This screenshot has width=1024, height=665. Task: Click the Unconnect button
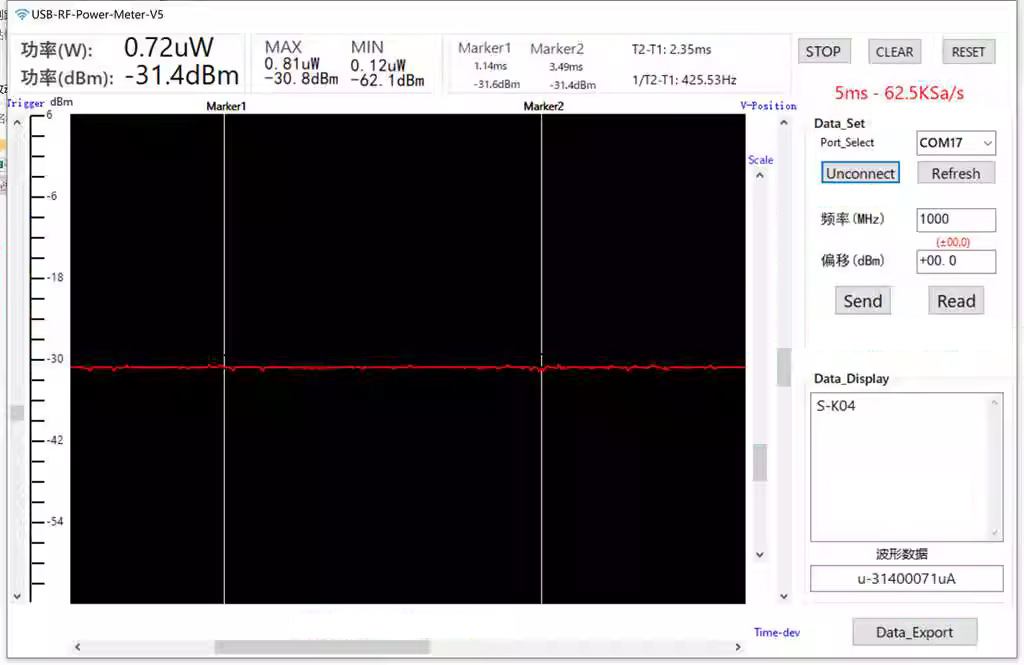[x=860, y=173]
